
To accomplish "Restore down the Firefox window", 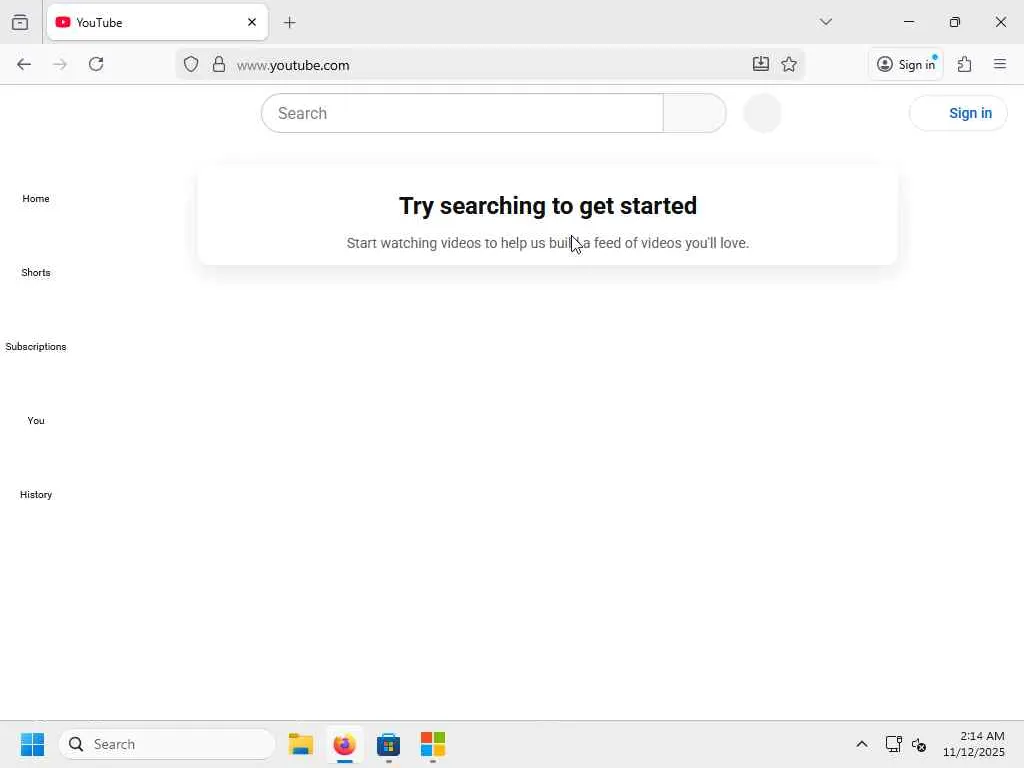I will pyautogui.click(x=954, y=22).
